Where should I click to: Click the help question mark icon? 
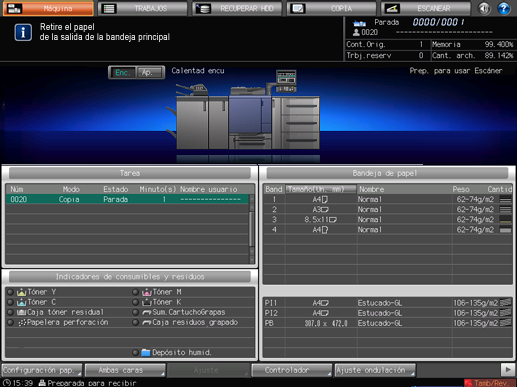click(x=503, y=8)
